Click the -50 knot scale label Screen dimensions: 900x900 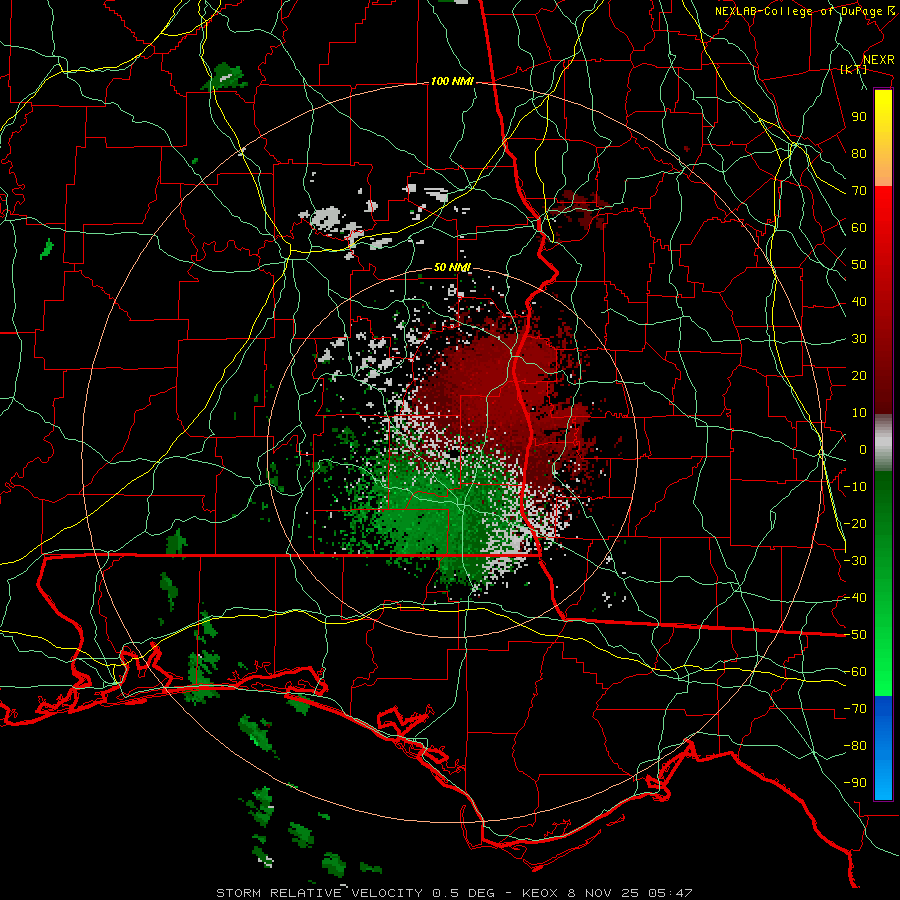pyautogui.click(x=855, y=635)
